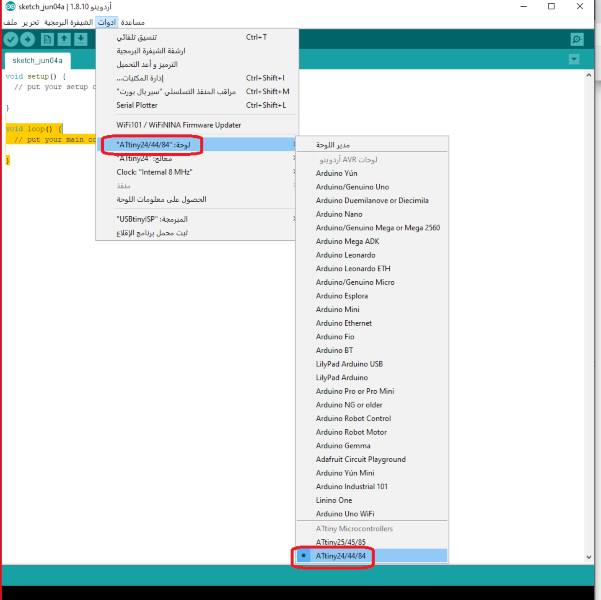Click the void setup() code line
This screenshot has height=600, width=601.
[x=36, y=76]
